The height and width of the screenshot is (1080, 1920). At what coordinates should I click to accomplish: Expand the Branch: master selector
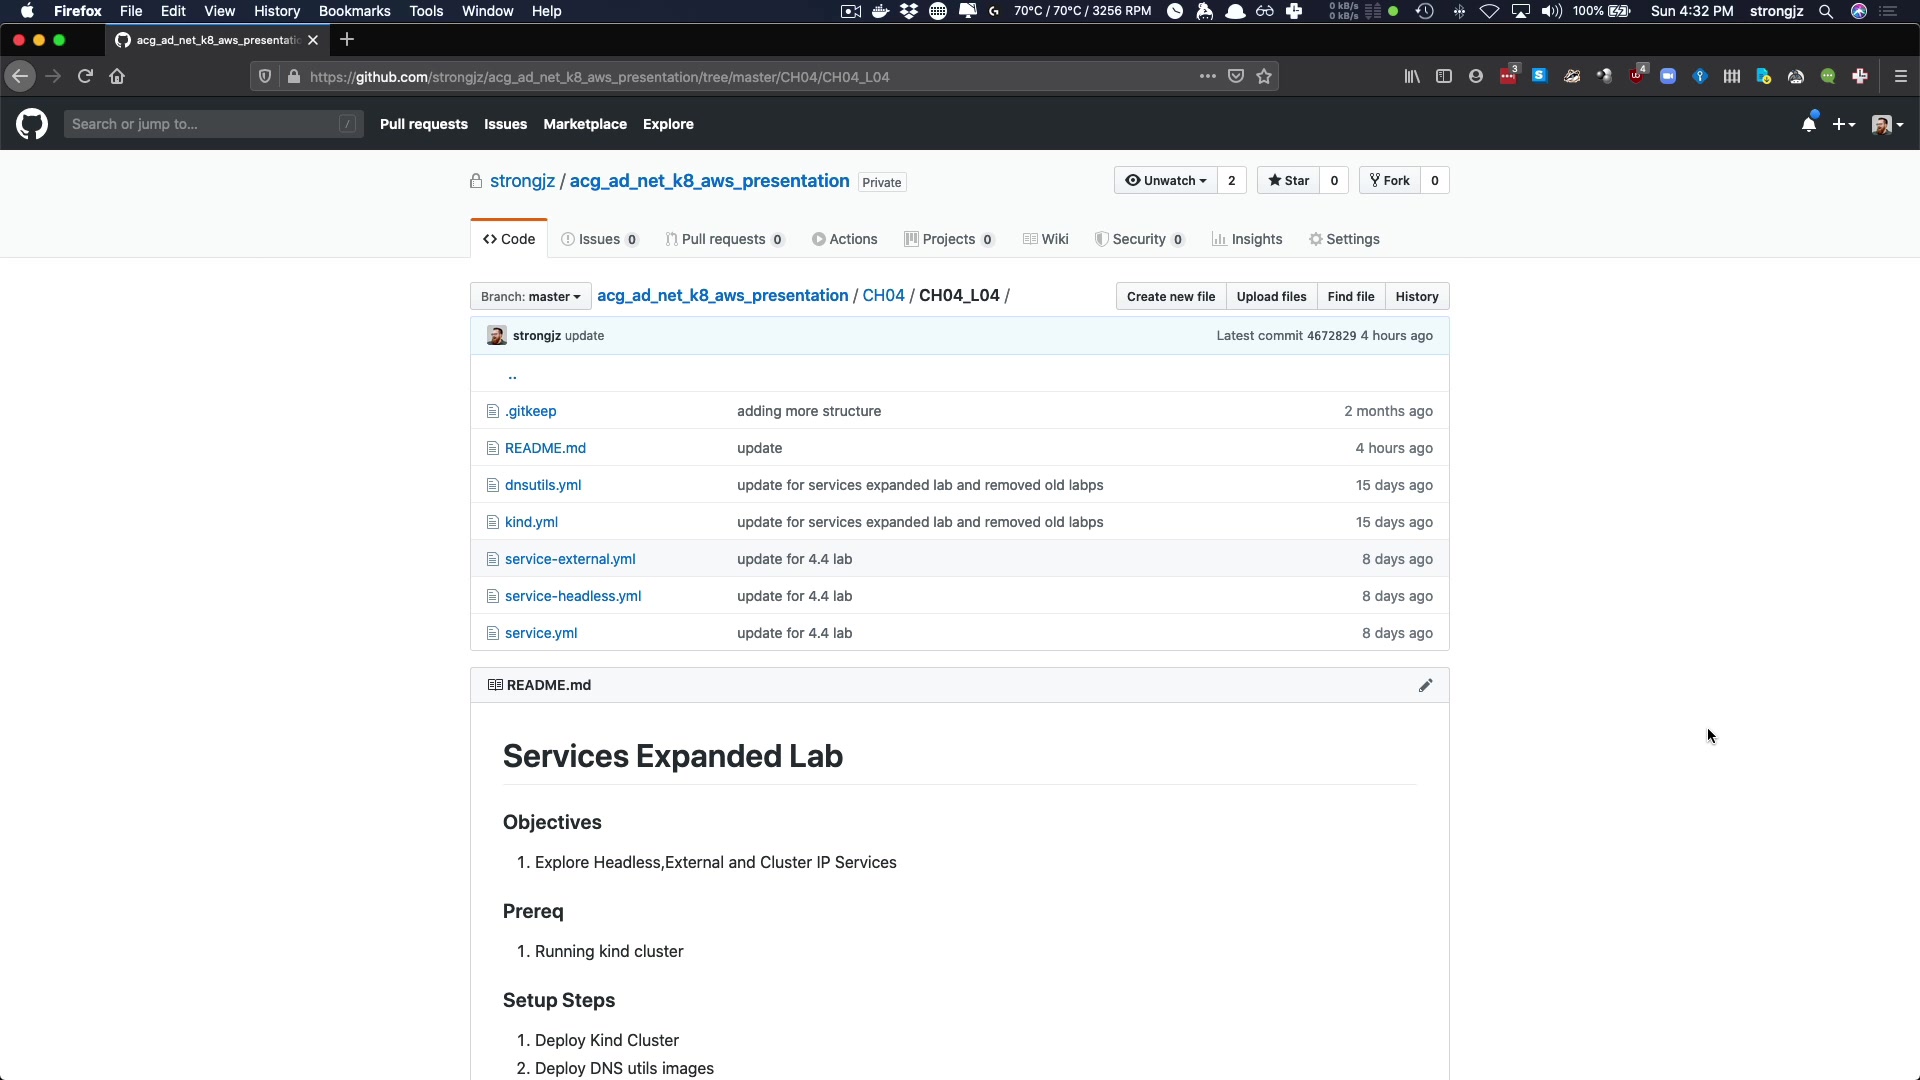(x=530, y=297)
